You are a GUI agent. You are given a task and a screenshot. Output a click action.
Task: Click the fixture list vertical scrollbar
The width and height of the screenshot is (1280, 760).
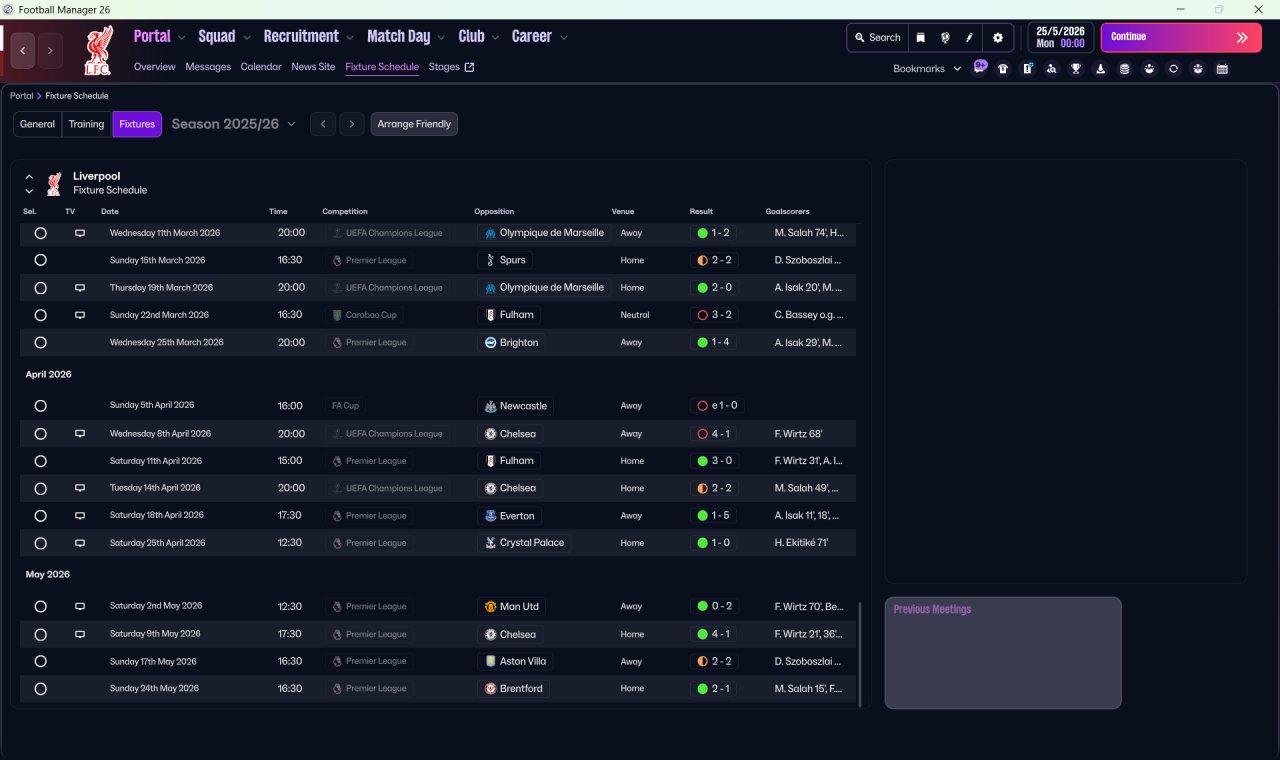point(859,653)
